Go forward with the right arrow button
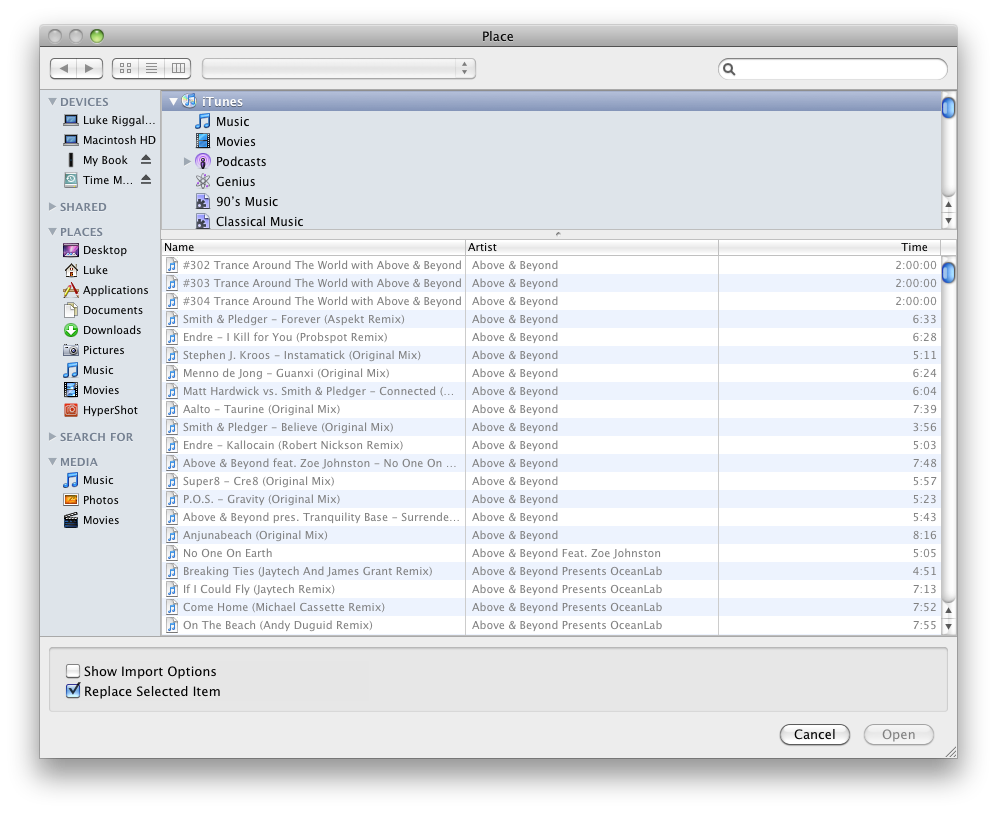The width and height of the screenshot is (997, 813). 90,68
